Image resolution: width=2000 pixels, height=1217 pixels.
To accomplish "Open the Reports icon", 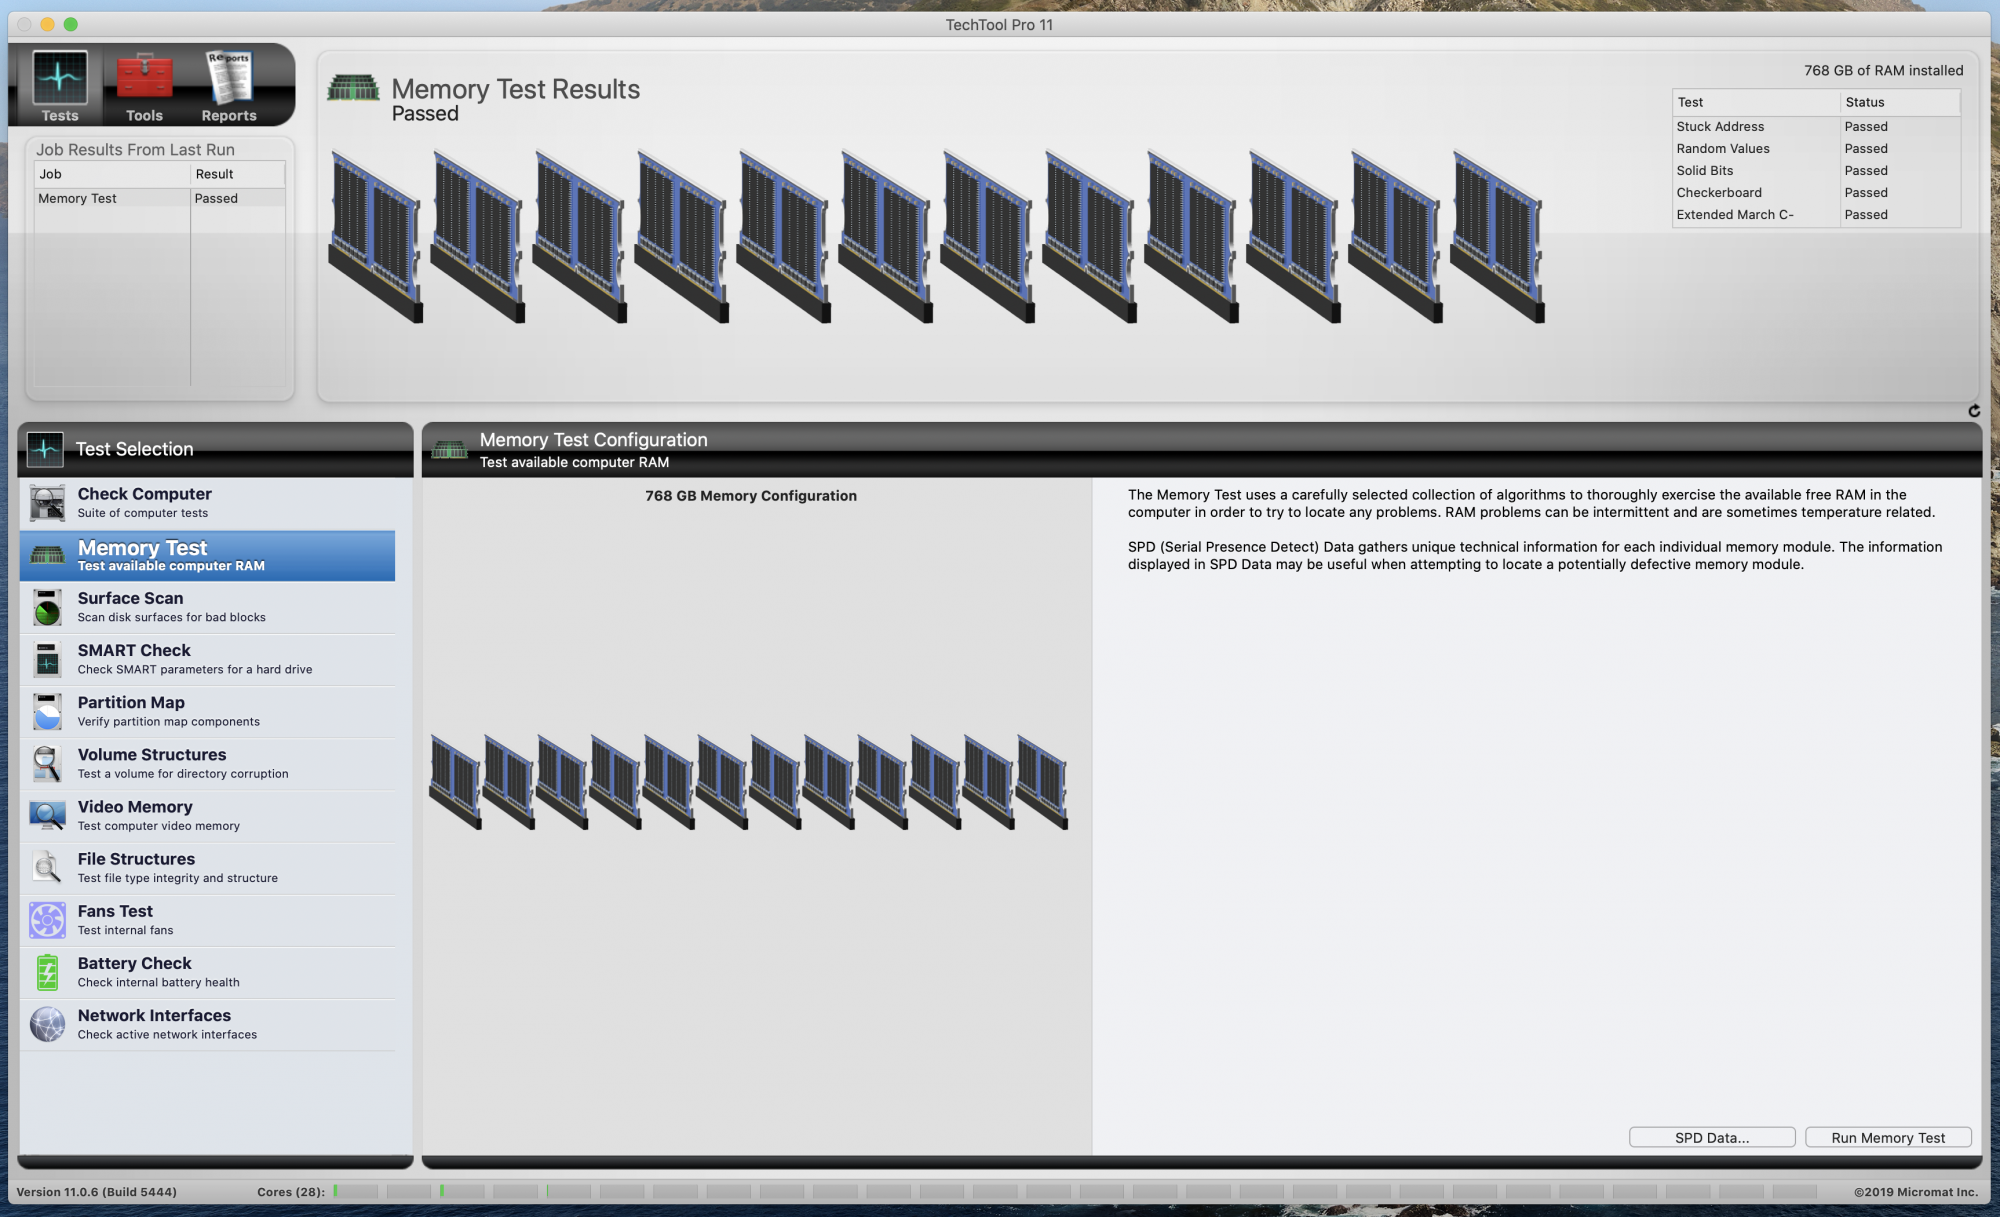I will point(229,78).
